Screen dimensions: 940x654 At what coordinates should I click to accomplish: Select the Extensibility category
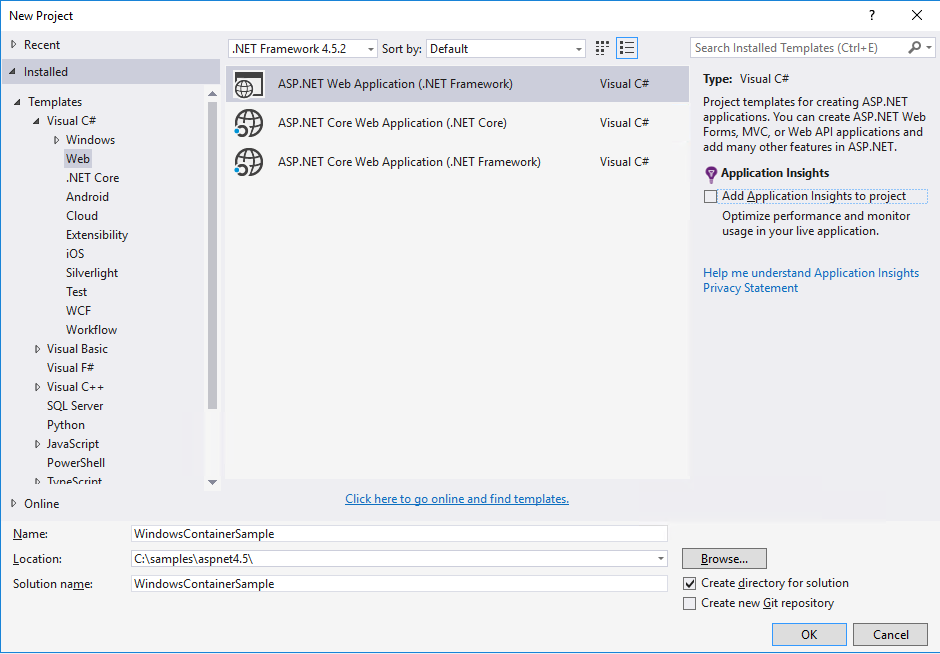[97, 235]
